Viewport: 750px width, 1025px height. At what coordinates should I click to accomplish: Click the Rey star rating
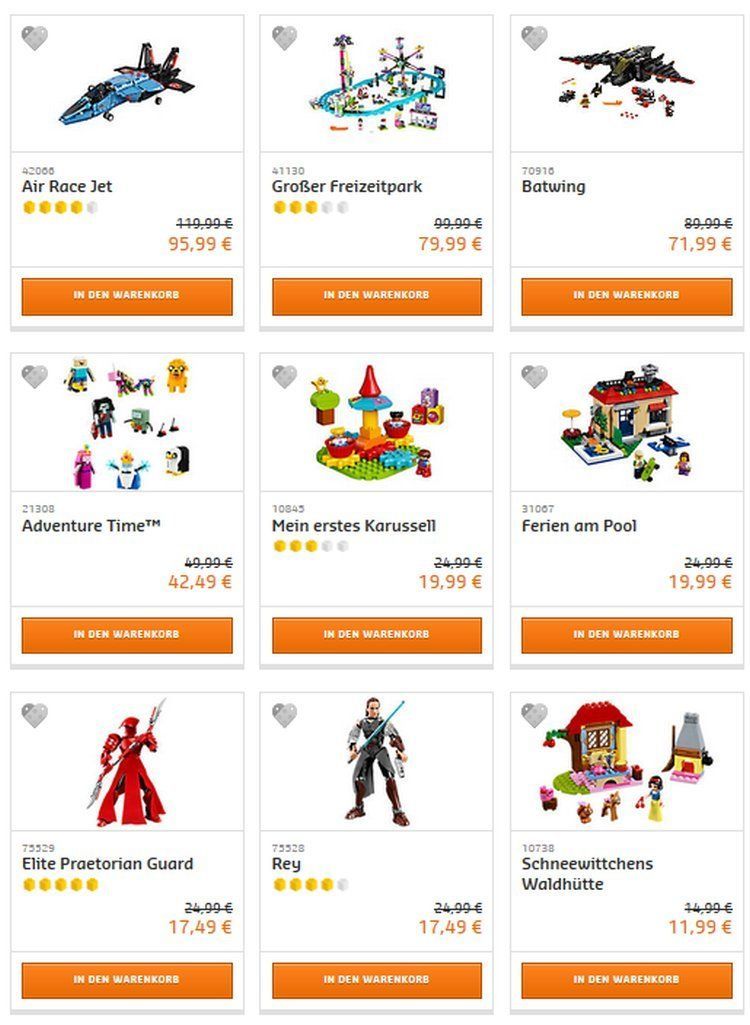coord(310,885)
